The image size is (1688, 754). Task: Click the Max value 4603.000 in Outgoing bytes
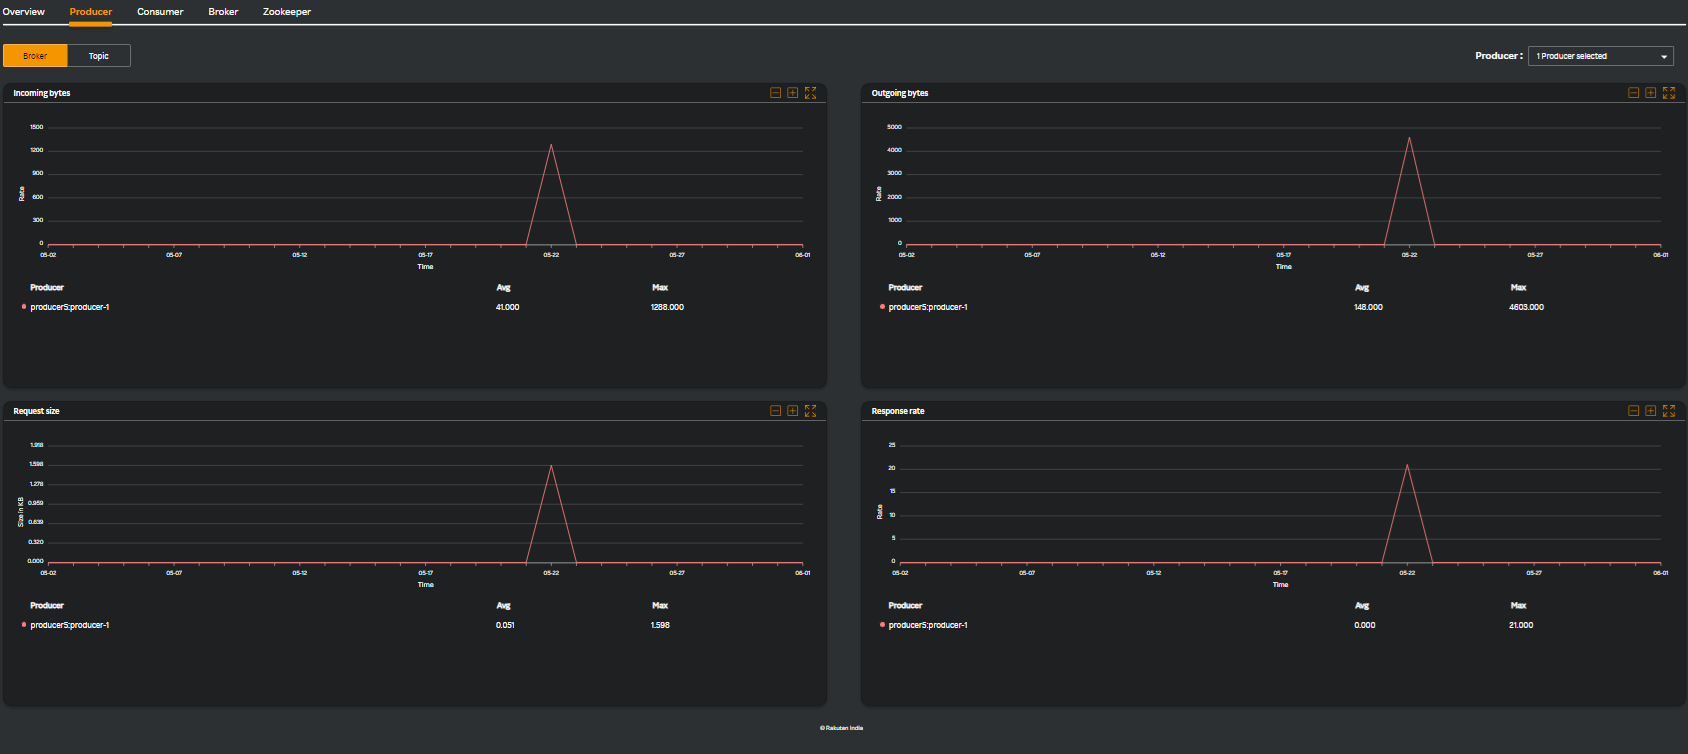pos(1526,307)
